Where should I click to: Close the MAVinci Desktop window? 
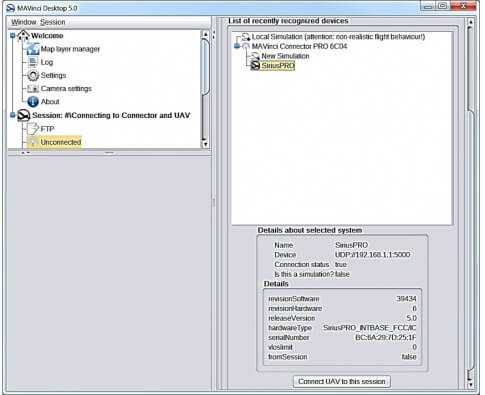[463, 6]
